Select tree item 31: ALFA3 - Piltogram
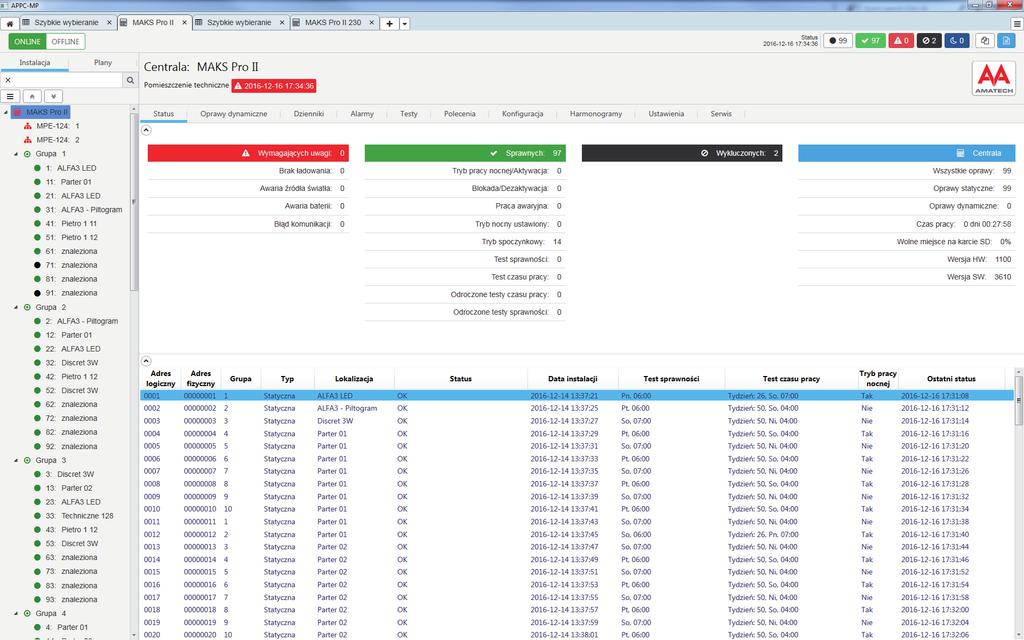The height and width of the screenshot is (640, 1024). 84,210
